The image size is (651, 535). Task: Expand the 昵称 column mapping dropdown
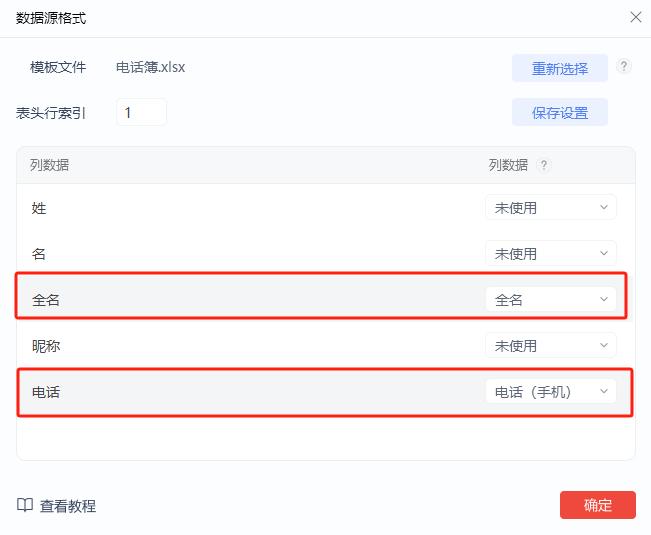coord(550,346)
